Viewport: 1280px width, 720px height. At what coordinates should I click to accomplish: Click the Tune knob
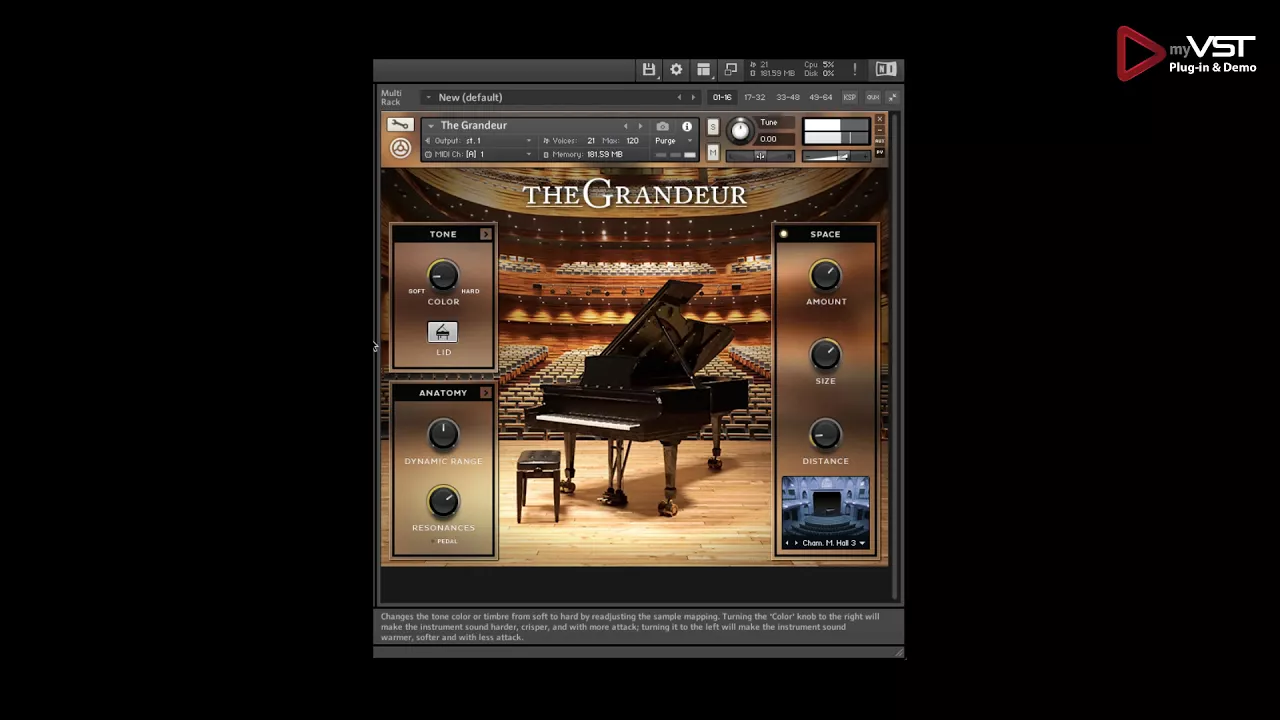click(x=740, y=131)
